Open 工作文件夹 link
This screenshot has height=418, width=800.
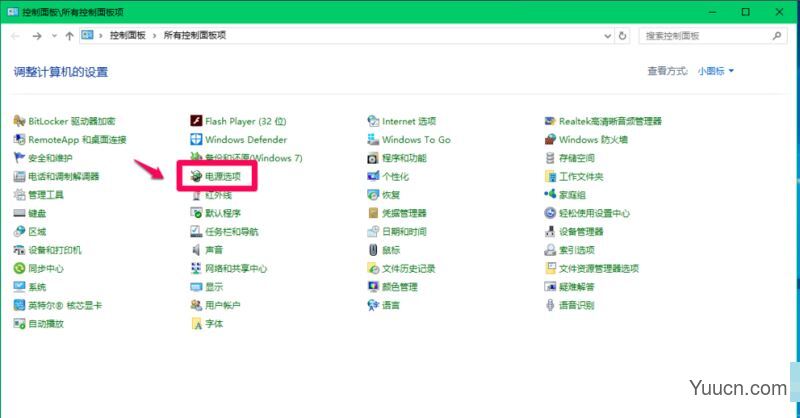[581, 176]
